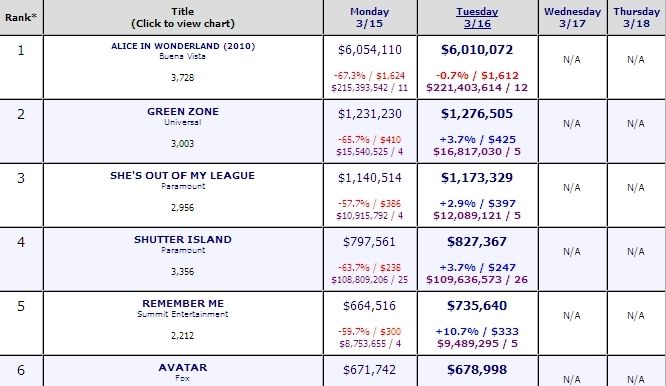Click Remember Me Tuesday gross $735,640

[x=477, y=306]
